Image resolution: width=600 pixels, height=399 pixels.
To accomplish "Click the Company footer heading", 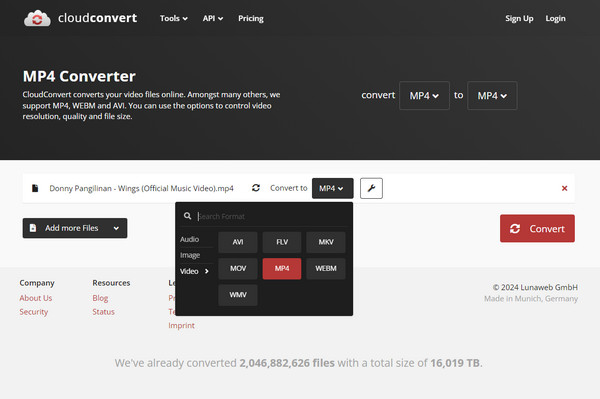I will coord(37,283).
